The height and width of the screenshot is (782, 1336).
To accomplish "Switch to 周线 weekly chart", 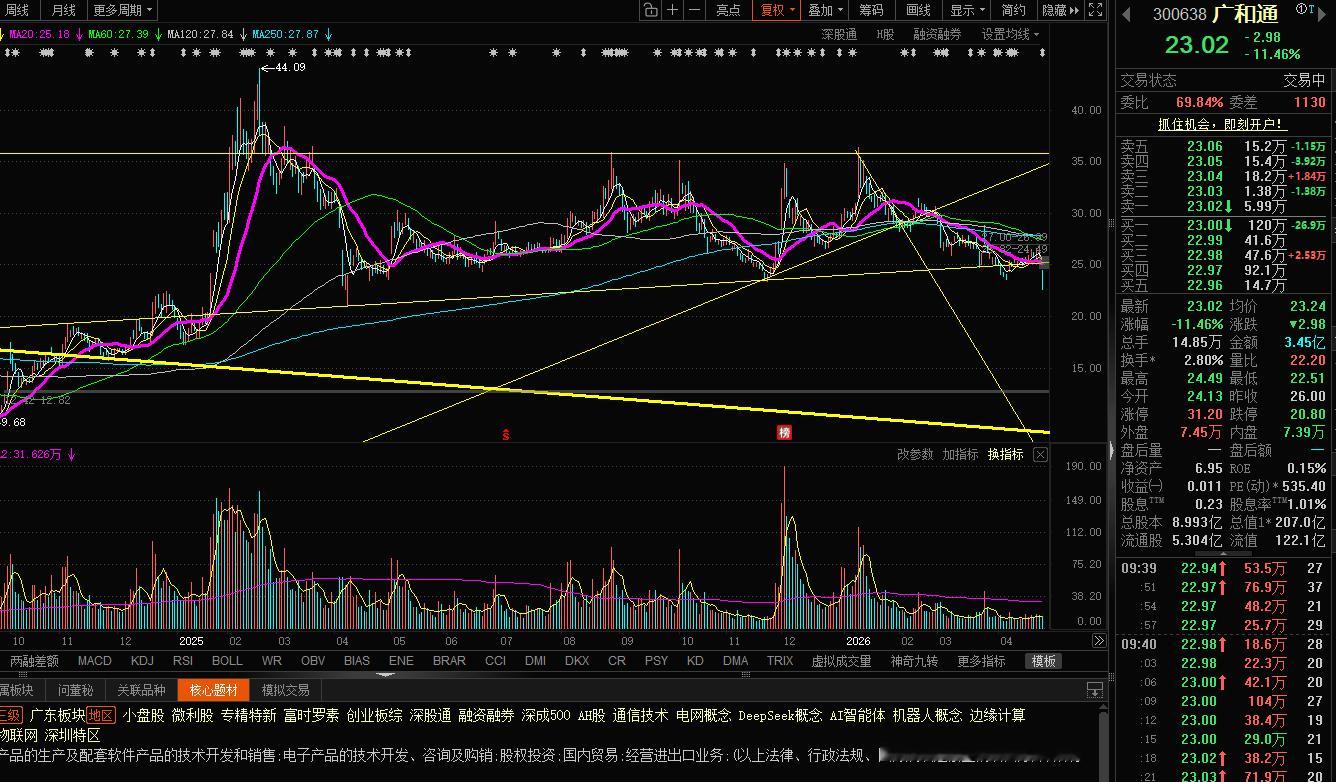I will 17,10.
